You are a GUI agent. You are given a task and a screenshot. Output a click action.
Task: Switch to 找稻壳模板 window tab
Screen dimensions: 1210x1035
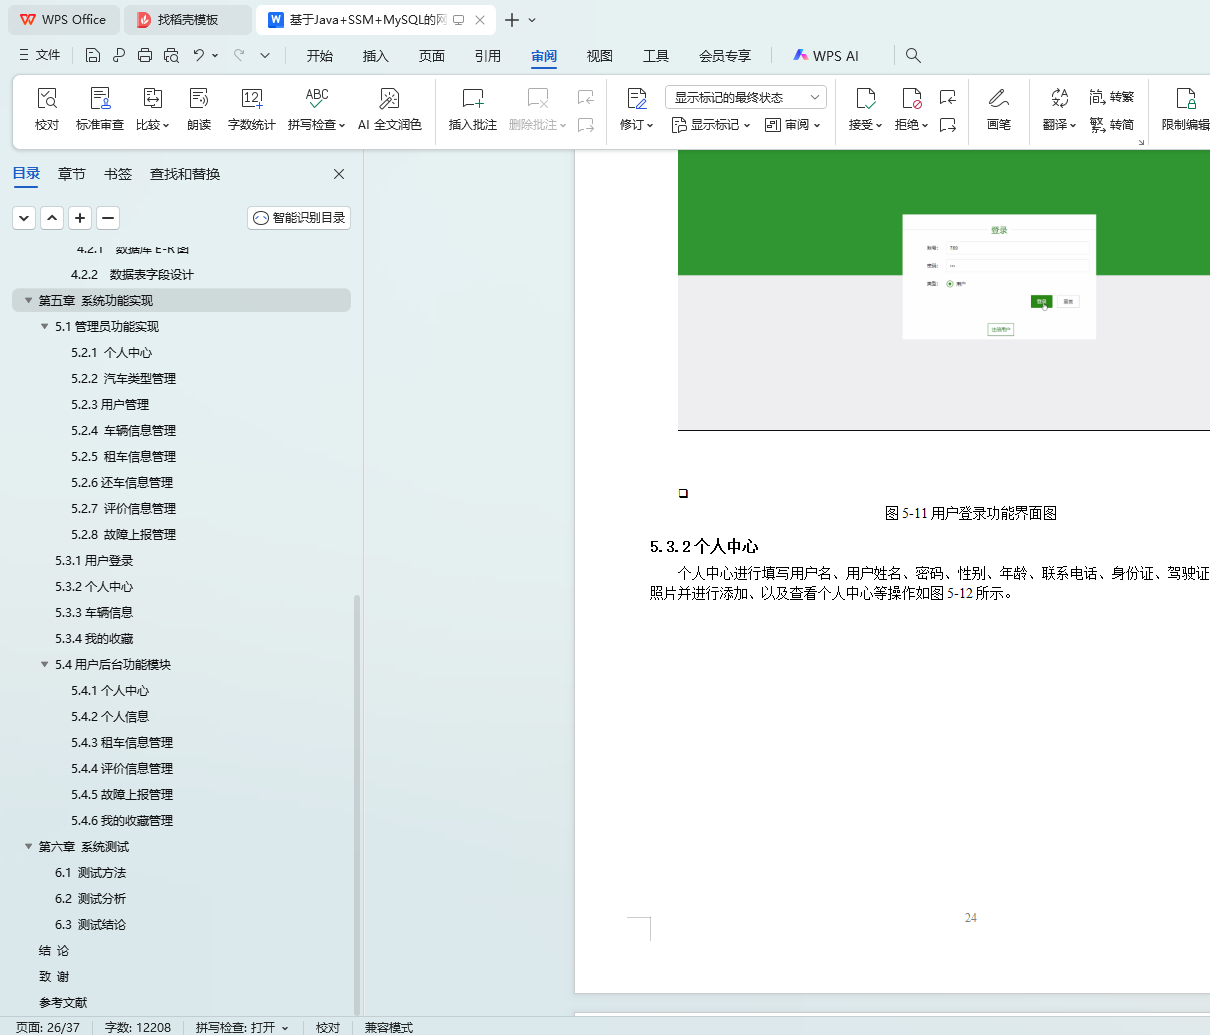188,19
